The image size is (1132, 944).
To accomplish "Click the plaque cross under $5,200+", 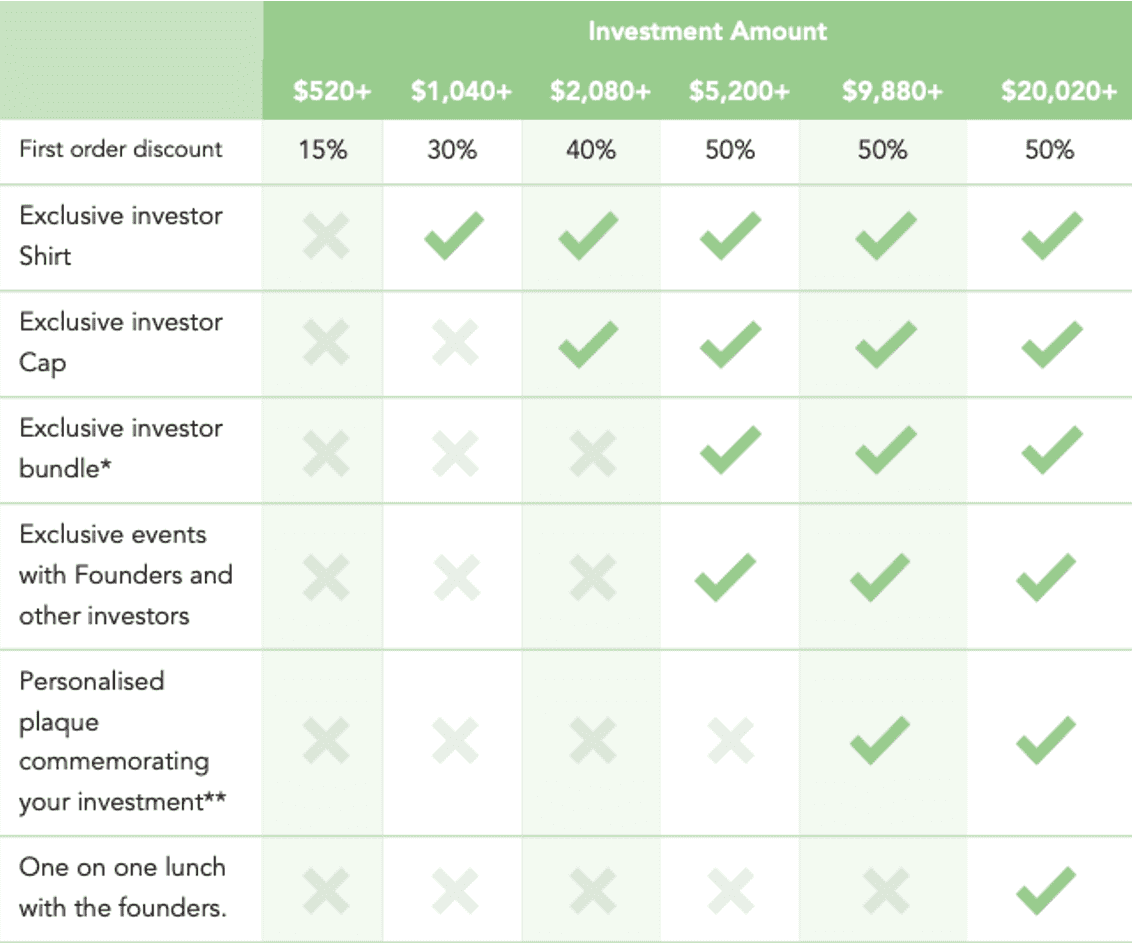I will [x=731, y=740].
